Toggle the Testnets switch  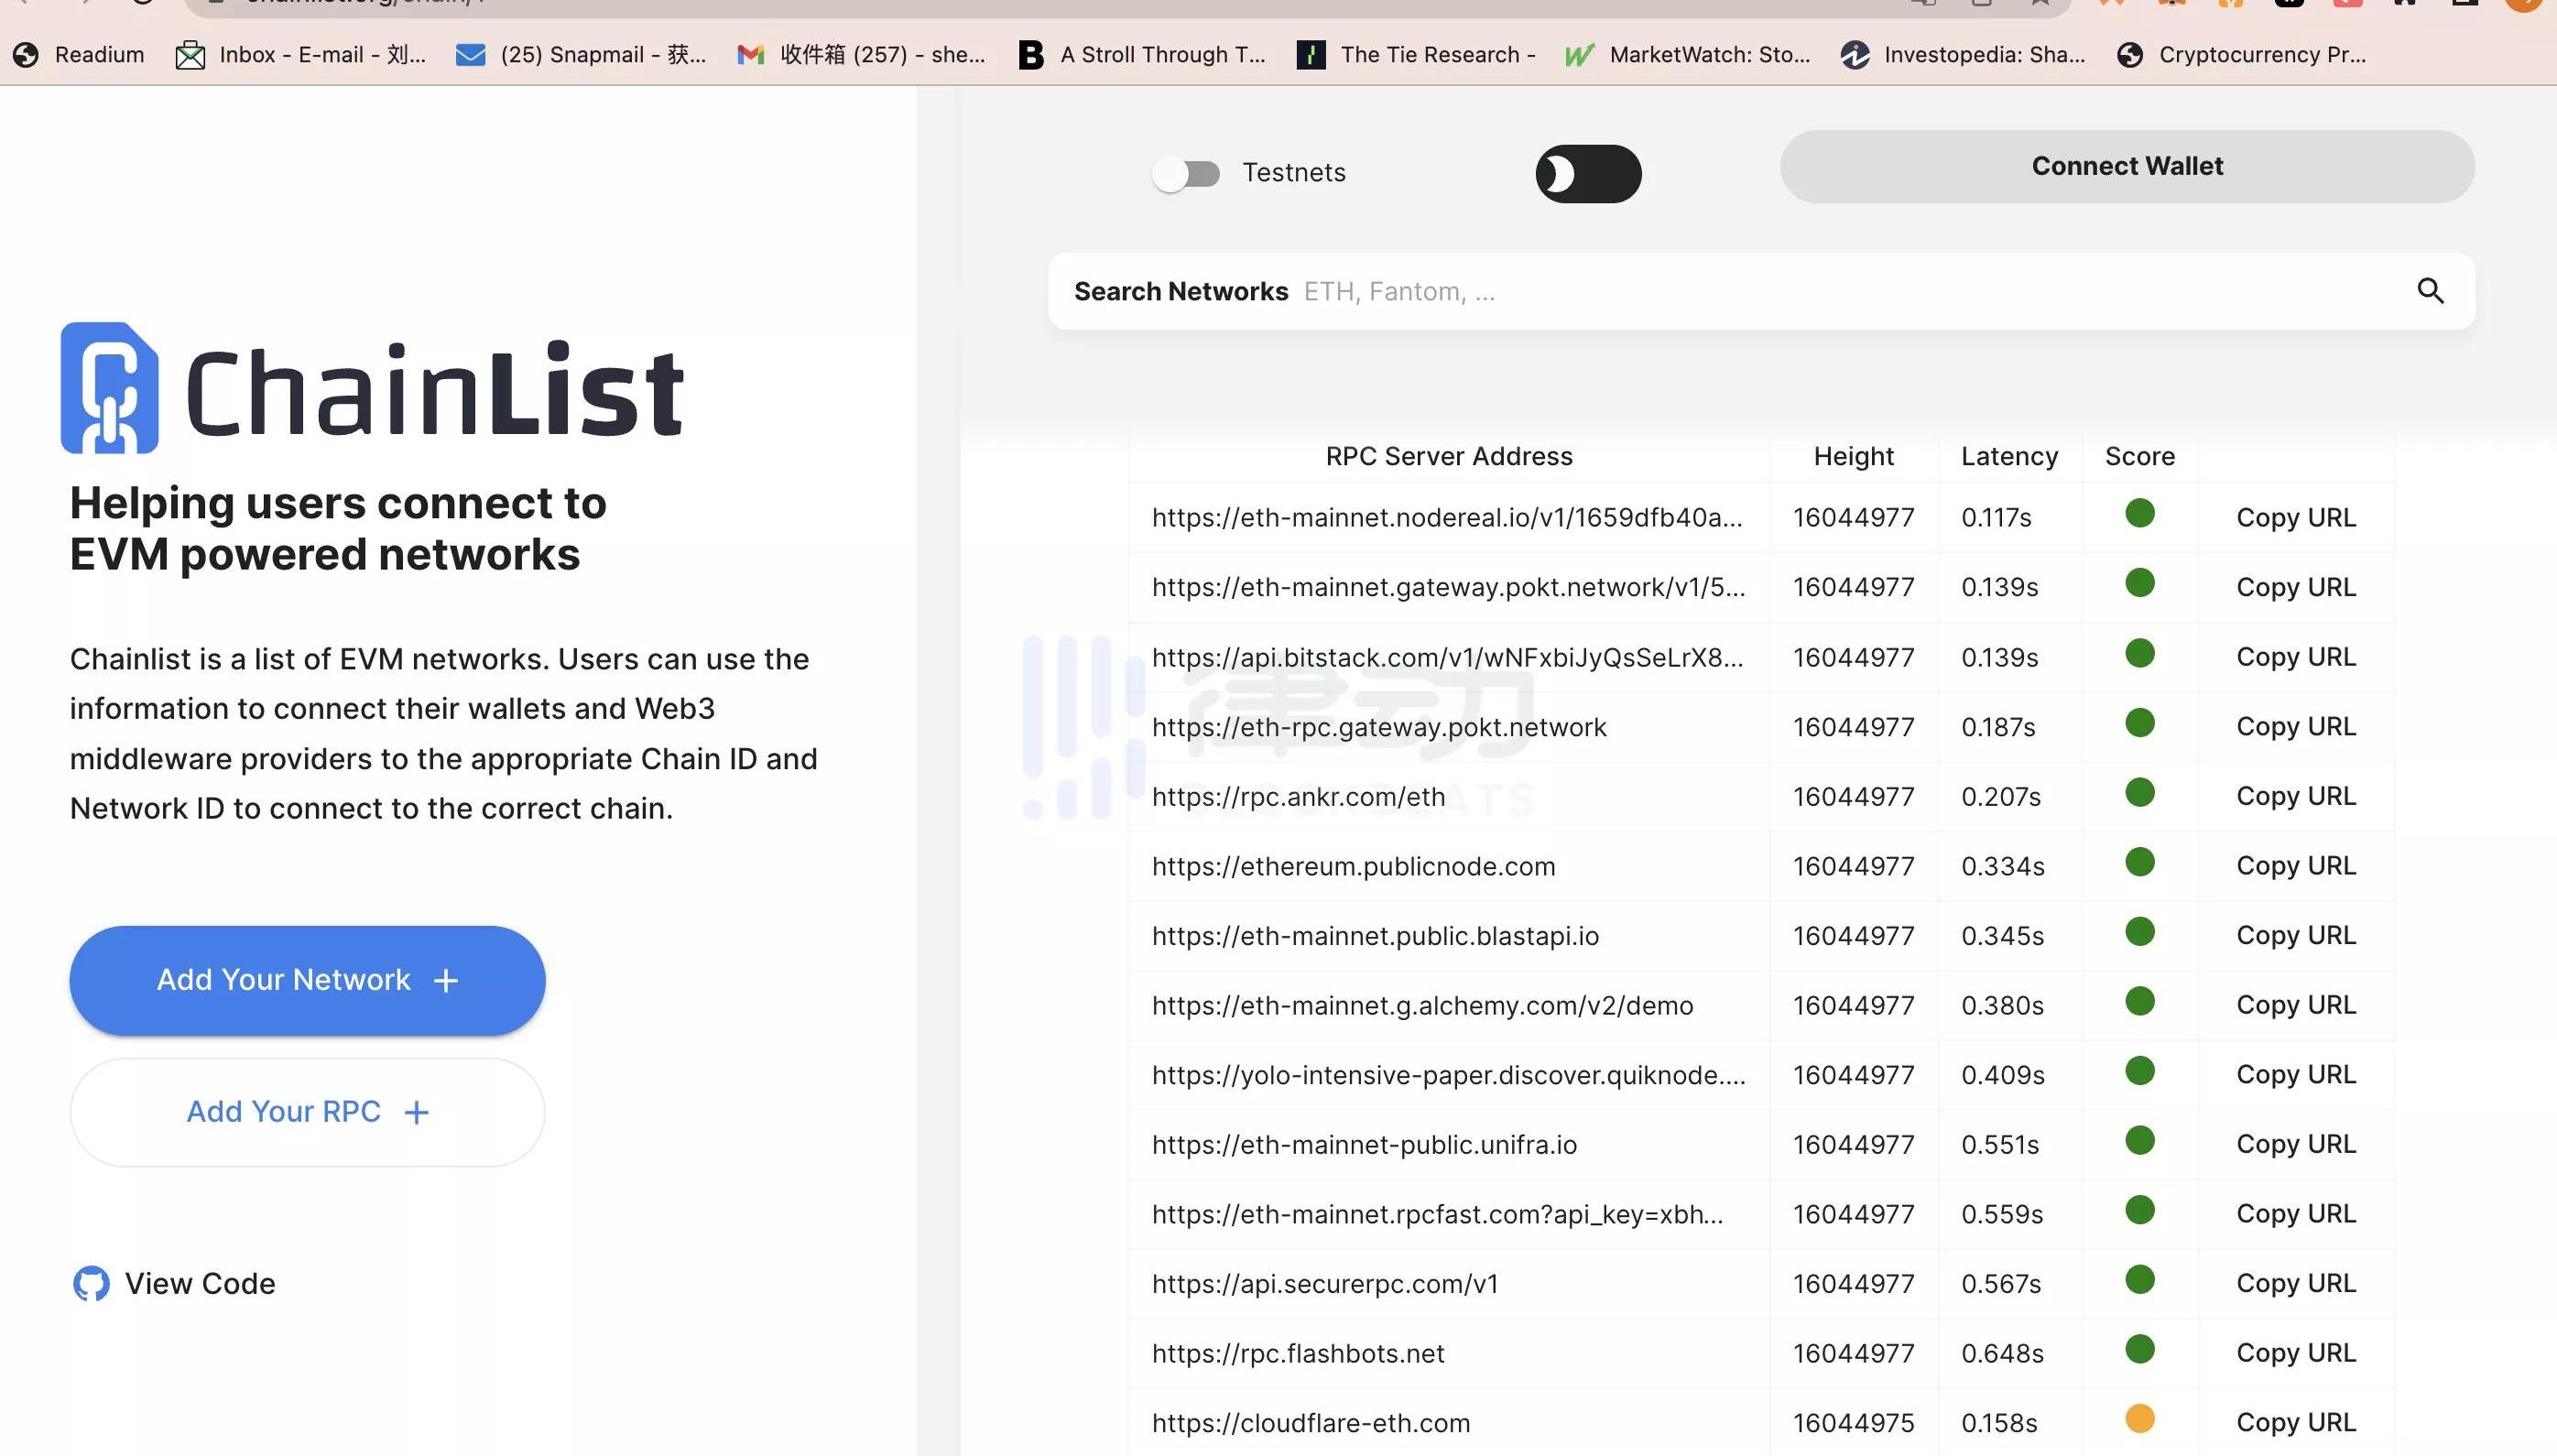[x=1186, y=174]
